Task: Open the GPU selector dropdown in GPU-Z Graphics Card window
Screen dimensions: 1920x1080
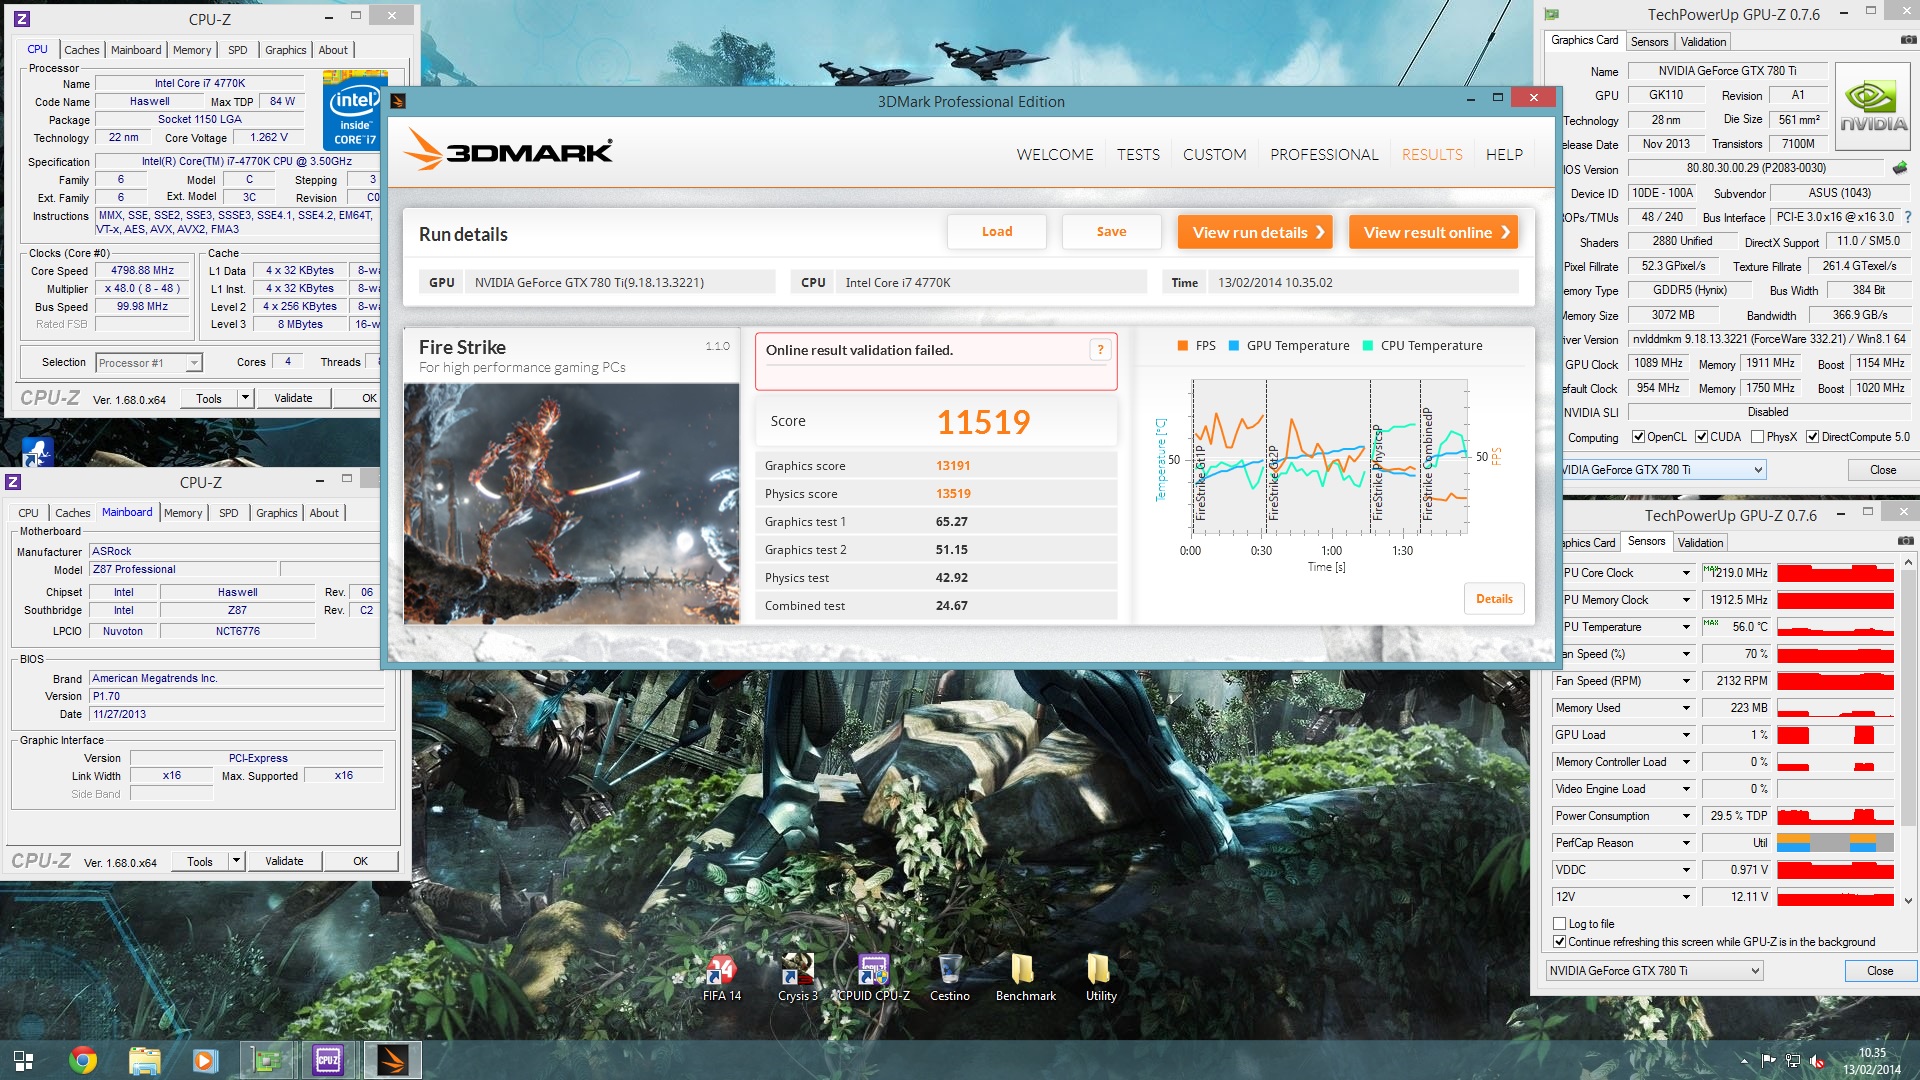Action: (x=1758, y=470)
